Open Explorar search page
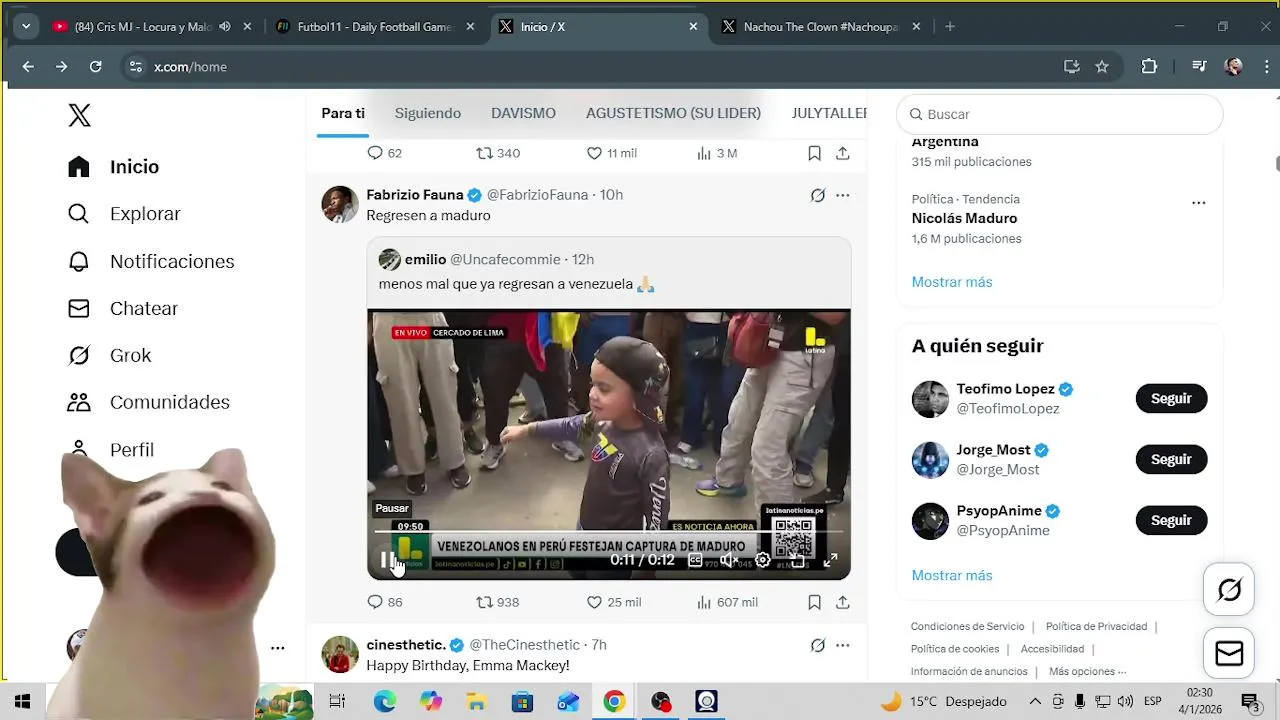Screen dimensions: 1280x720 124,214
